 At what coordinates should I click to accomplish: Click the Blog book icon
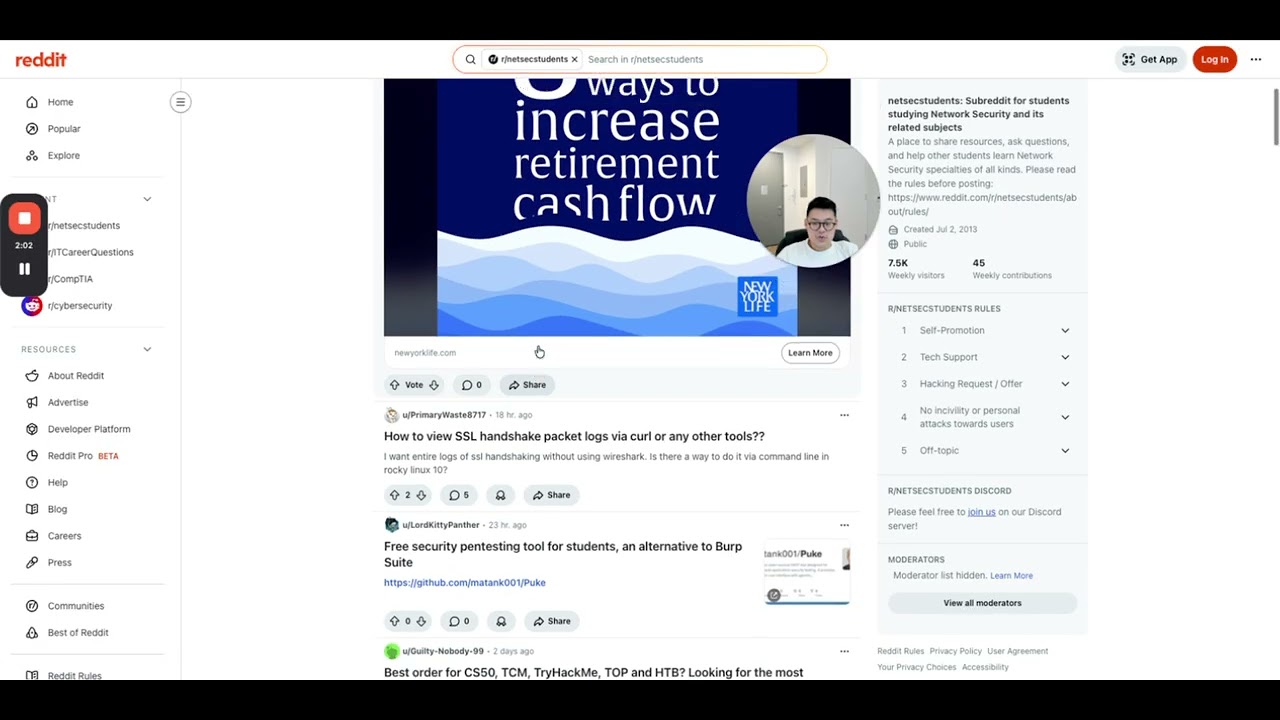[x=32, y=509]
